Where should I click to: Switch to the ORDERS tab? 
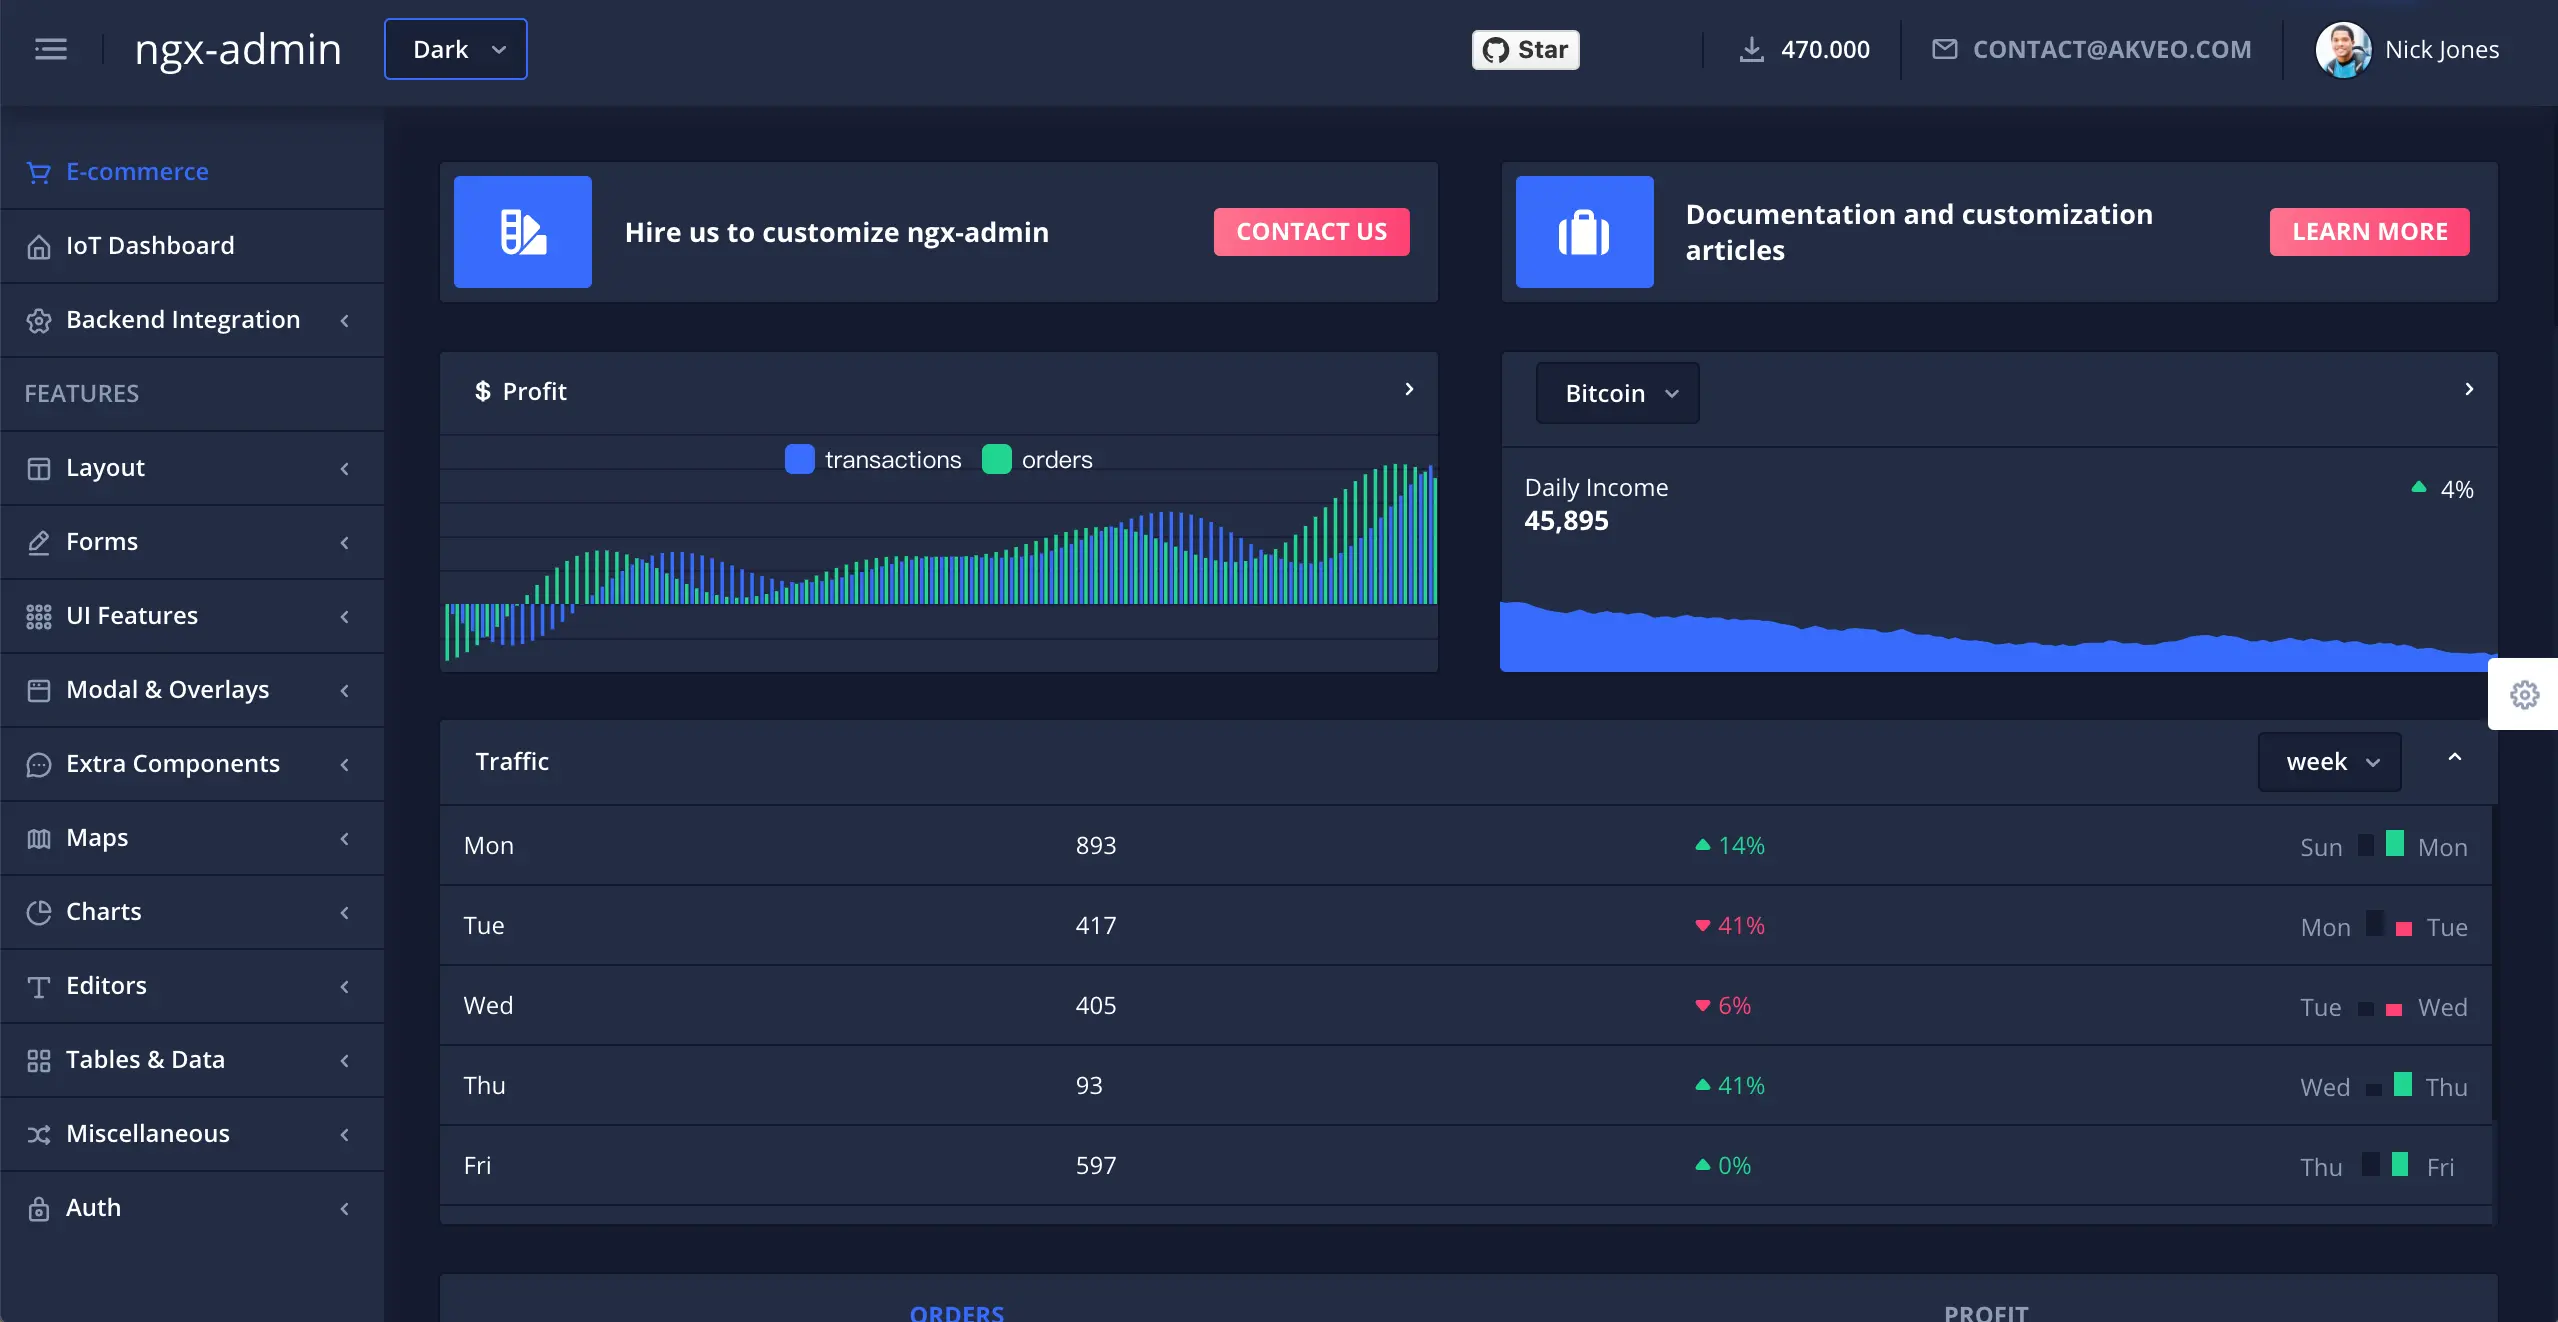pyautogui.click(x=956, y=1312)
